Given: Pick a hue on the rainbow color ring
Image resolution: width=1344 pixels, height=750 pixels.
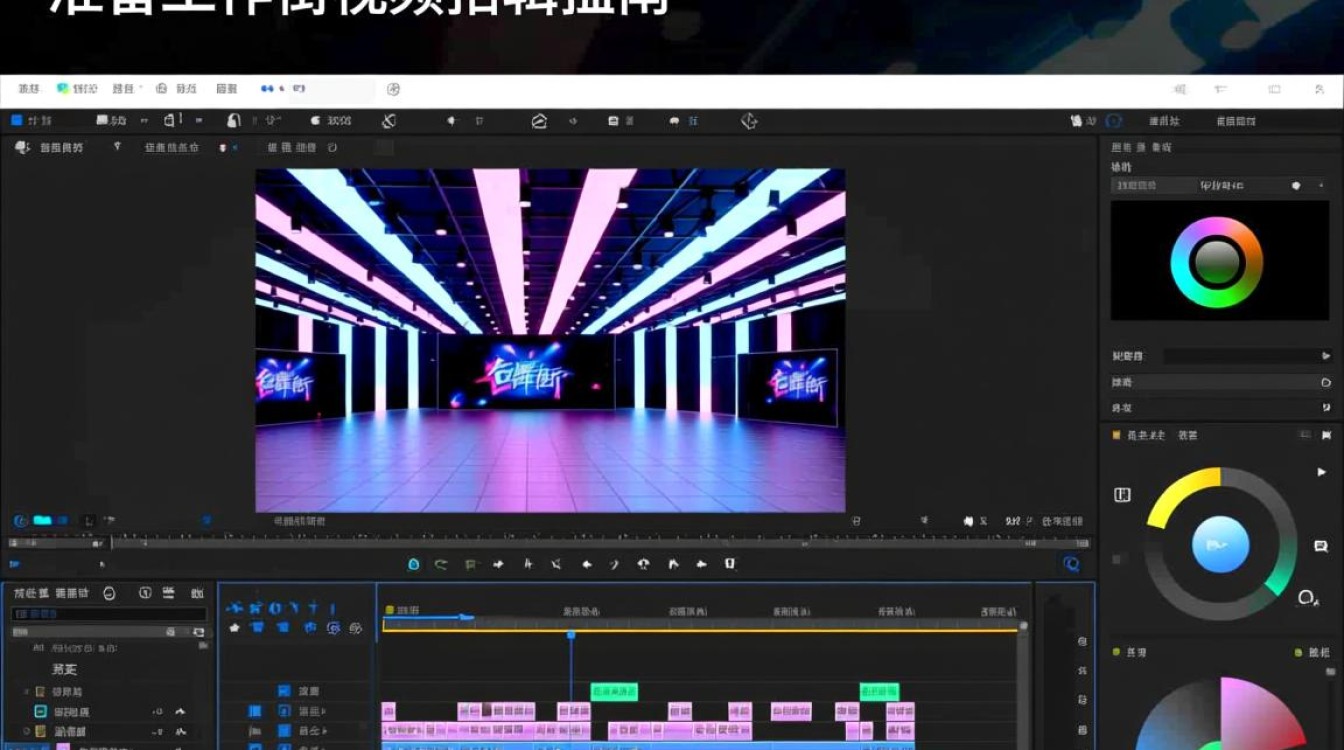Looking at the screenshot, I should (1217, 226).
